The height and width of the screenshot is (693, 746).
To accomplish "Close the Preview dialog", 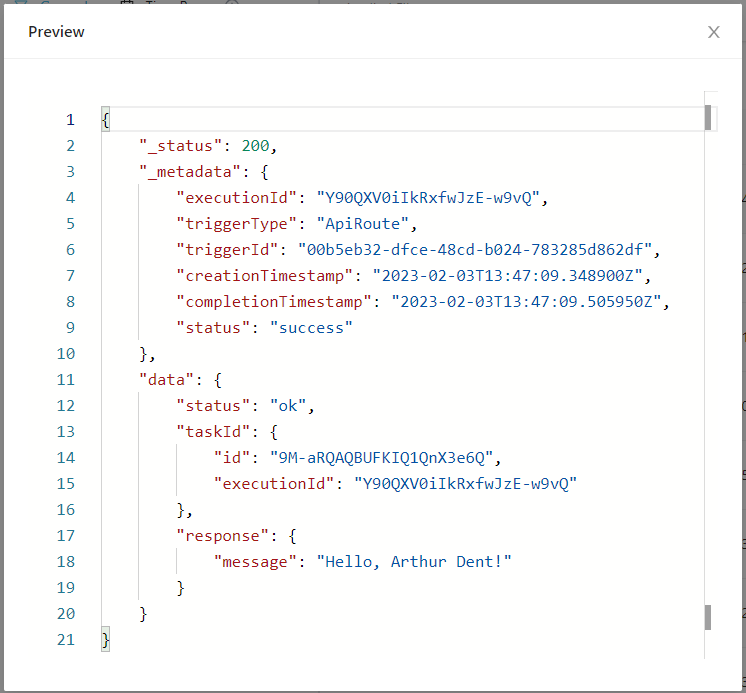I will click(713, 32).
